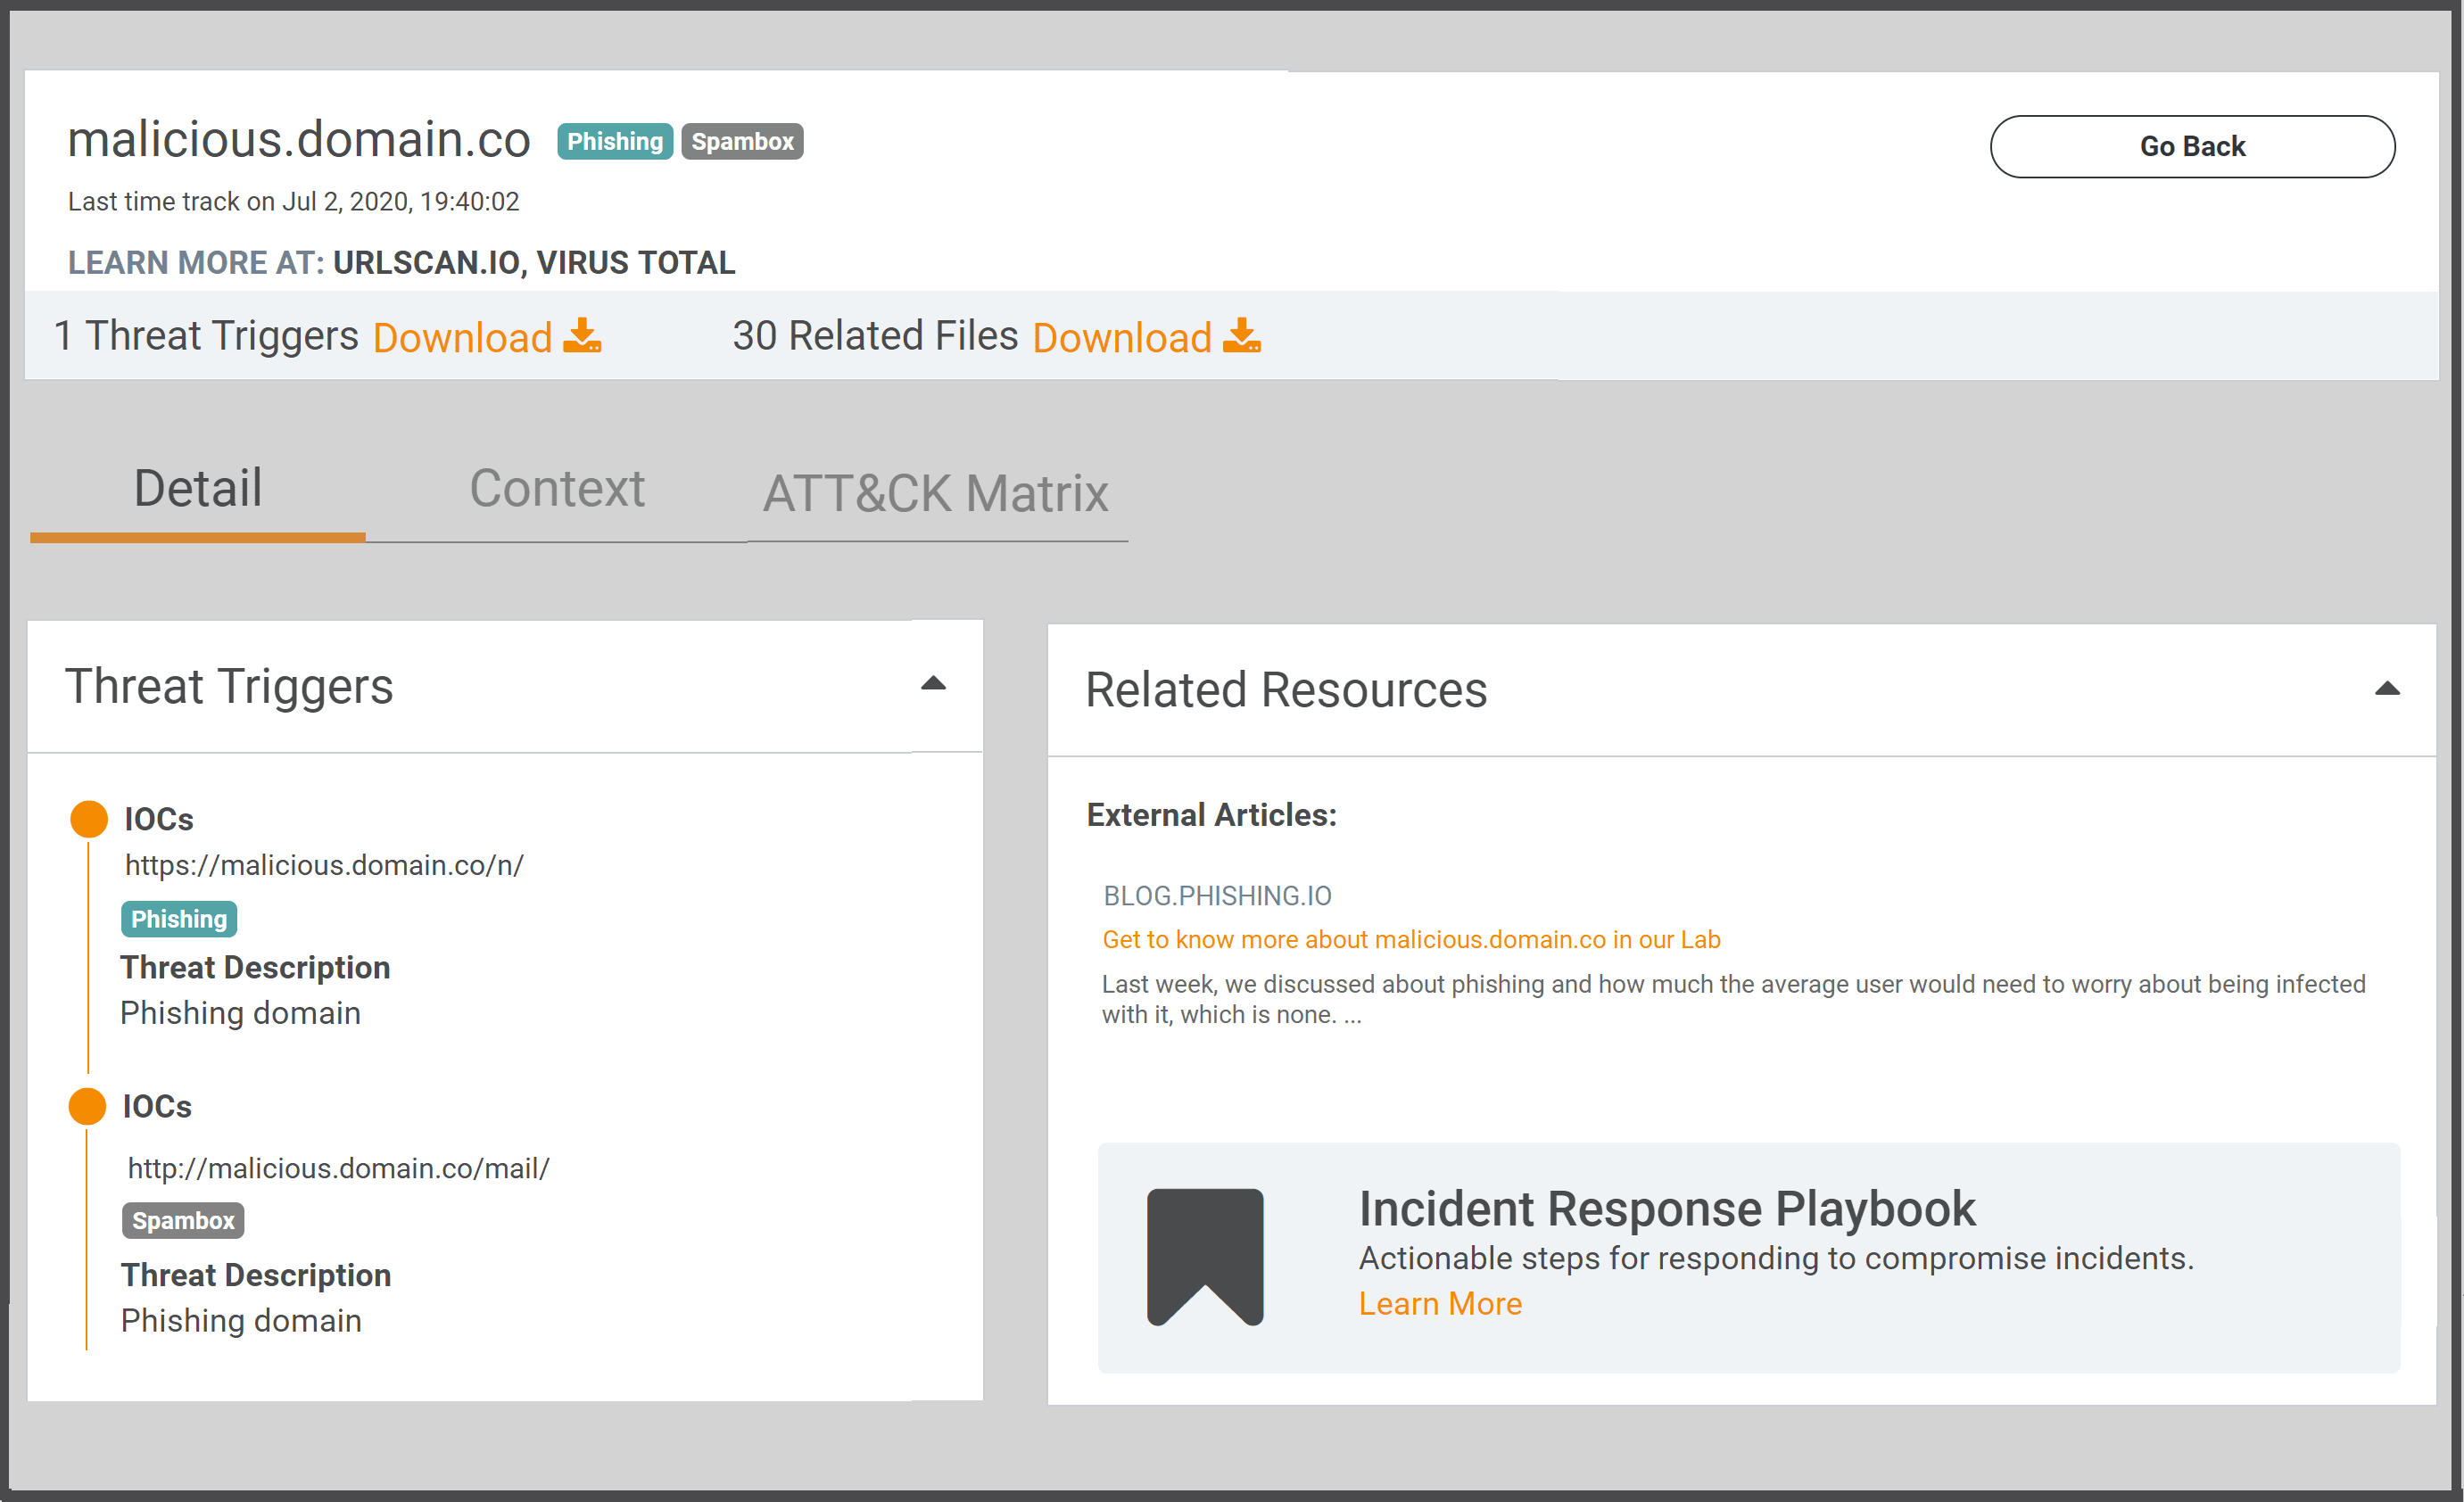This screenshot has height=1502, width=2464.
Task: Click the Threat Triggers download icon
Action: click(x=582, y=336)
